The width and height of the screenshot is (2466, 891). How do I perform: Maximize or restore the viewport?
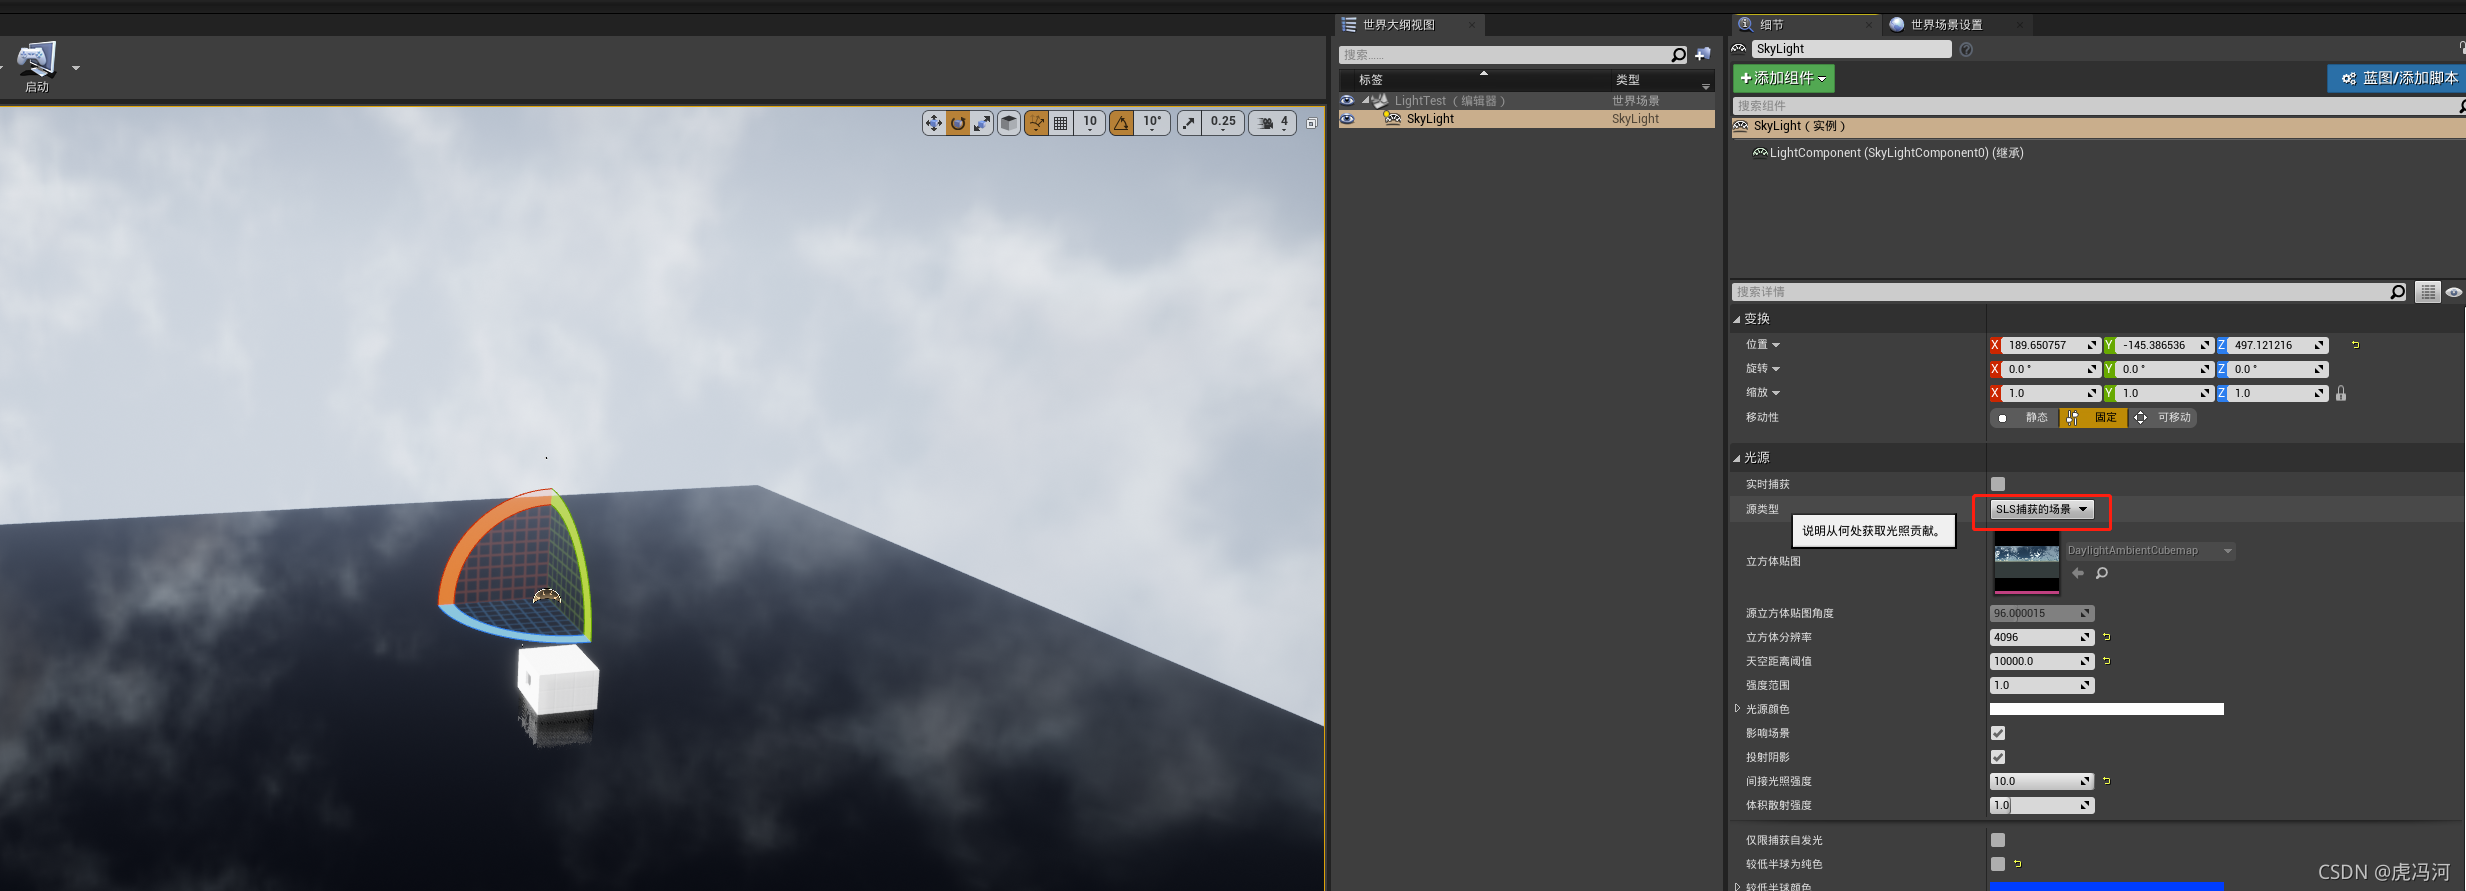pyautogui.click(x=1311, y=123)
